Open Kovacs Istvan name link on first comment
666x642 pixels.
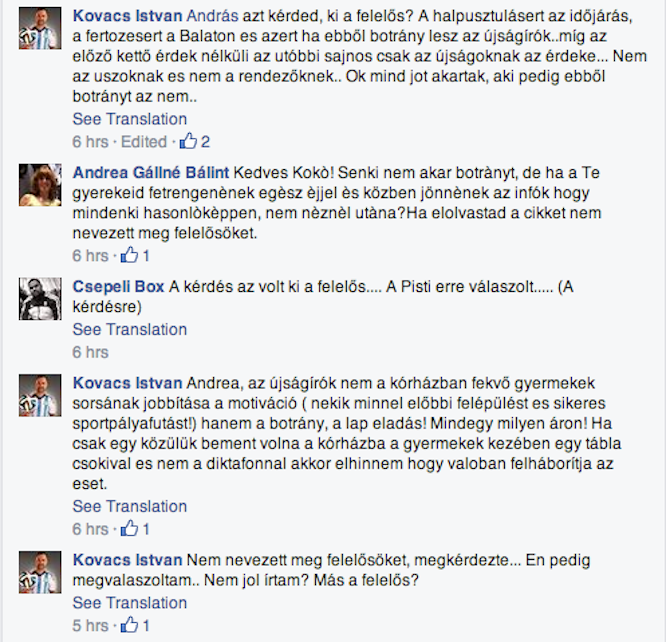(127, 16)
